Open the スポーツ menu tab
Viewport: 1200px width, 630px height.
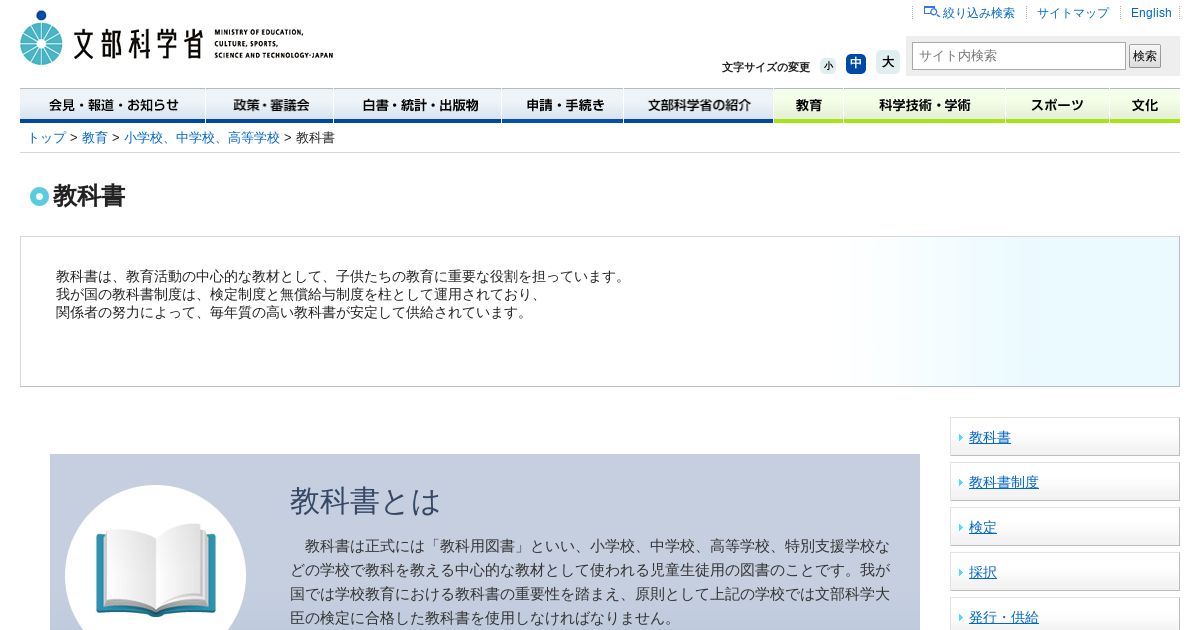pyautogui.click(x=1057, y=105)
